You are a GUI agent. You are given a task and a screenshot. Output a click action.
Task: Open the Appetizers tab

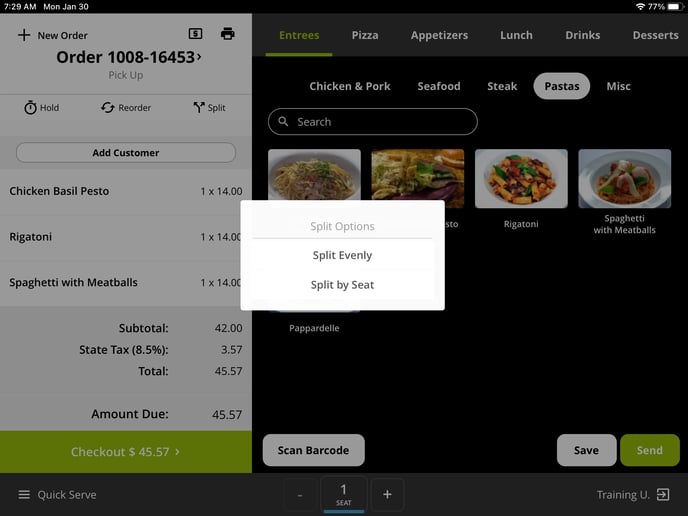pos(439,35)
